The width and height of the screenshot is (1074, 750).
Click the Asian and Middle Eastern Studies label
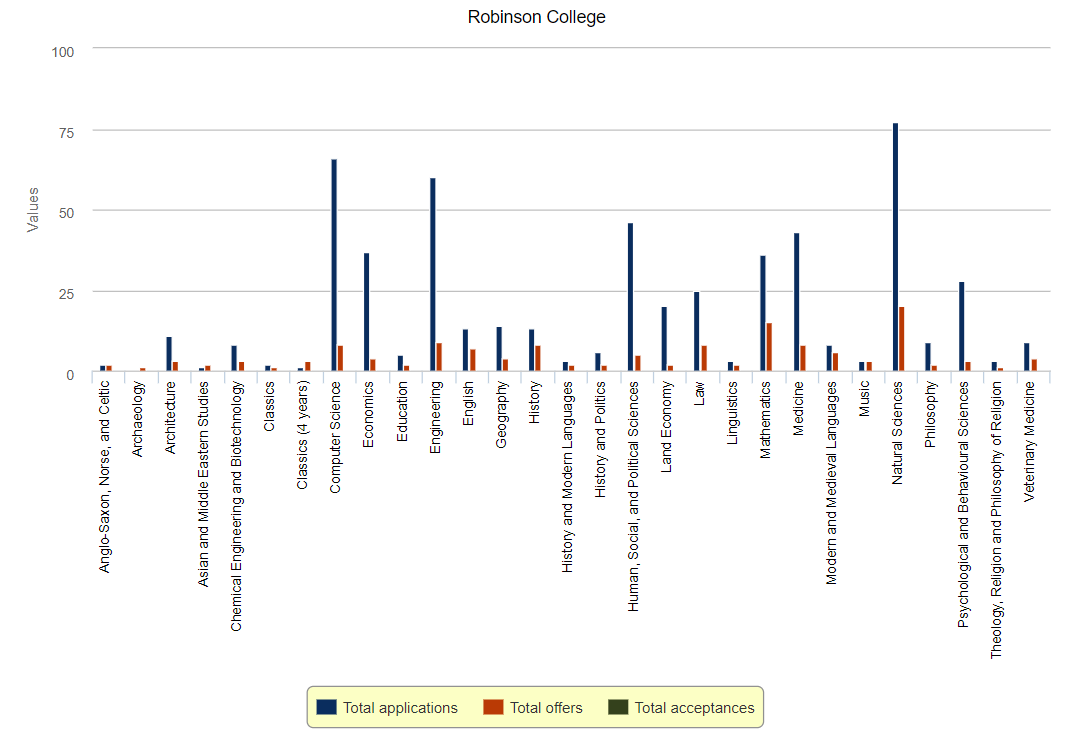[203, 484]
